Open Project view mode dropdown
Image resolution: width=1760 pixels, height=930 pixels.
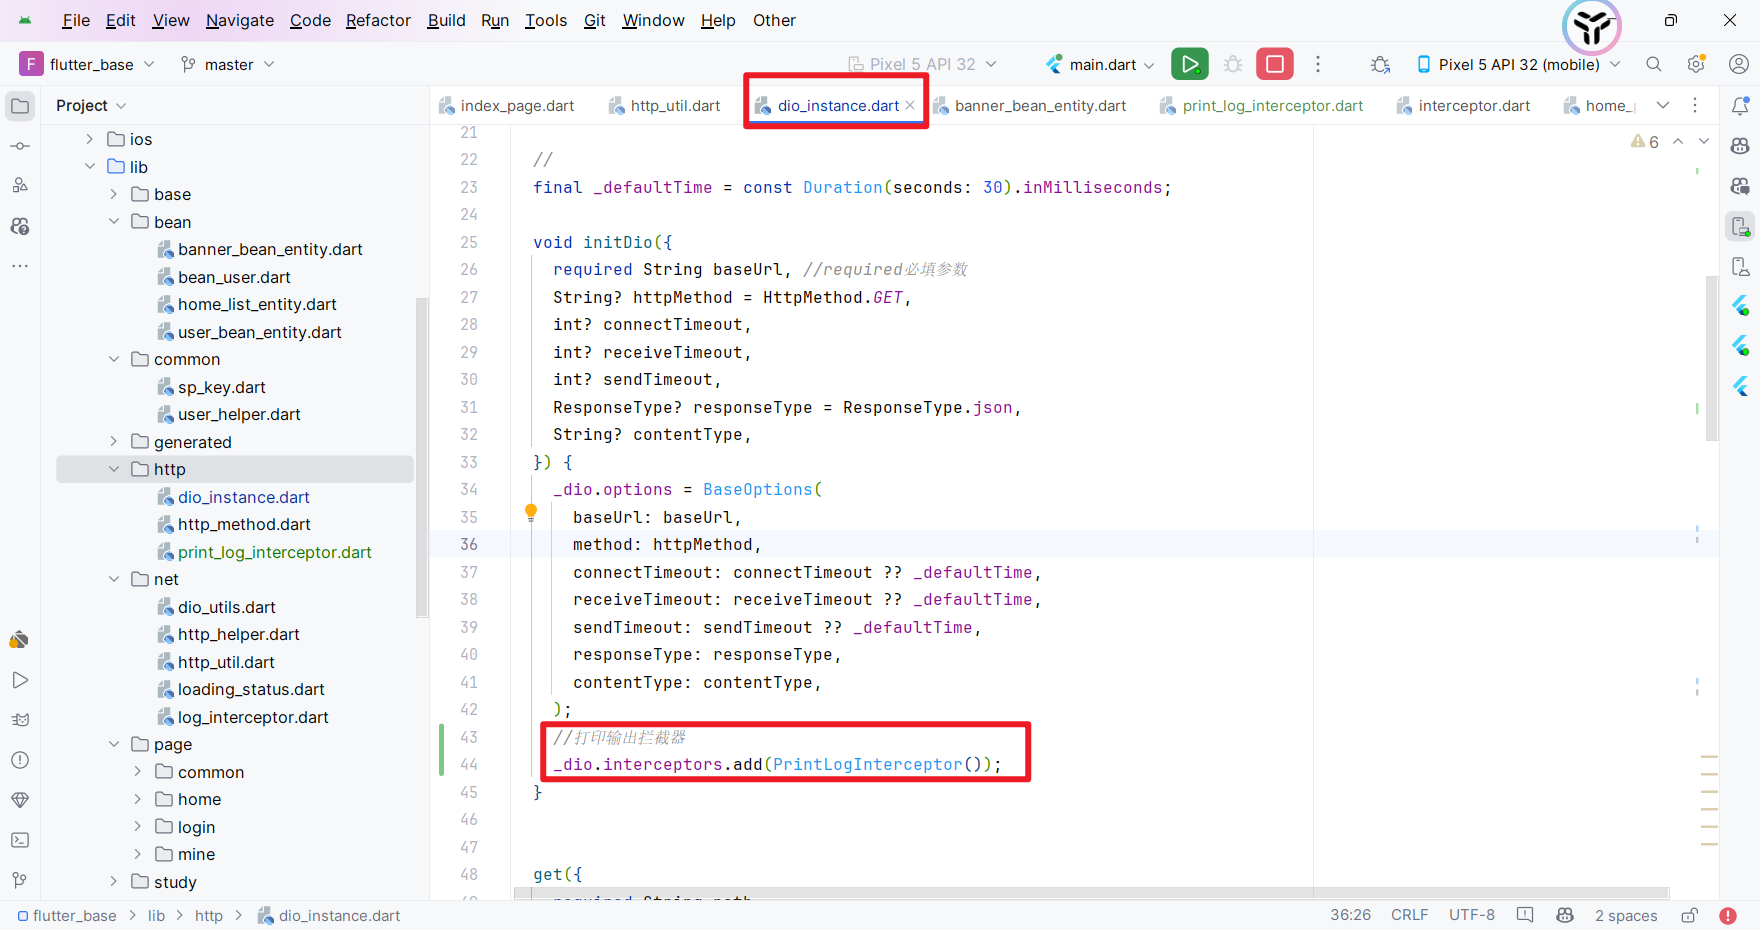91,105
